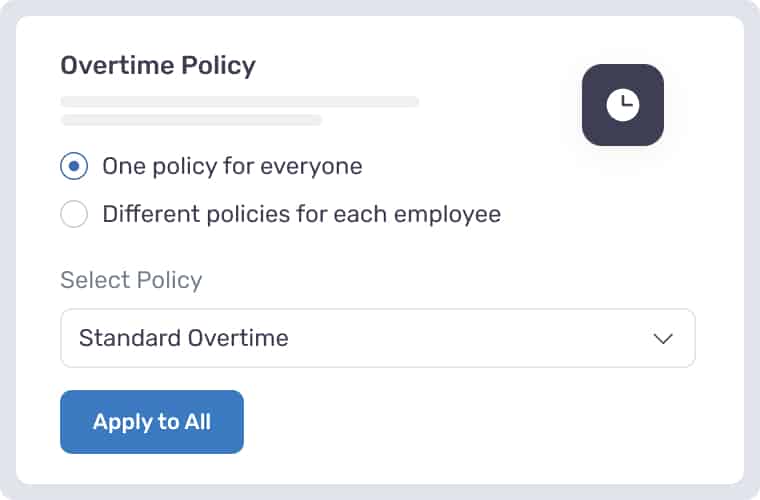Screen dimensions: 760x500
Task: Click the empty middle area of the policy dropdown
Action: click(x=465, y=338)
